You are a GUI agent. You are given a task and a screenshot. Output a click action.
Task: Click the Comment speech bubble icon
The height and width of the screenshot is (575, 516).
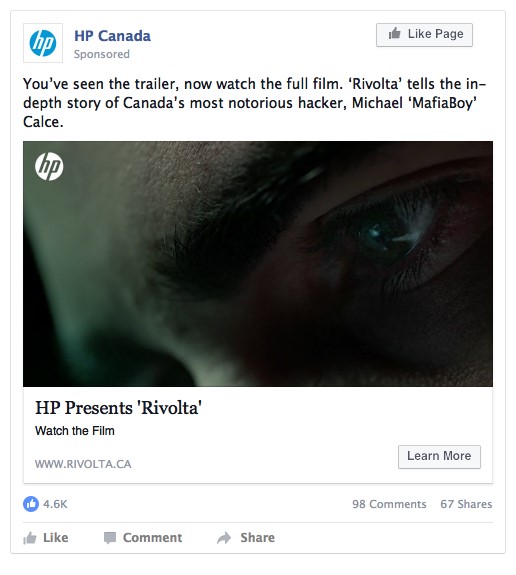(110, 538)
